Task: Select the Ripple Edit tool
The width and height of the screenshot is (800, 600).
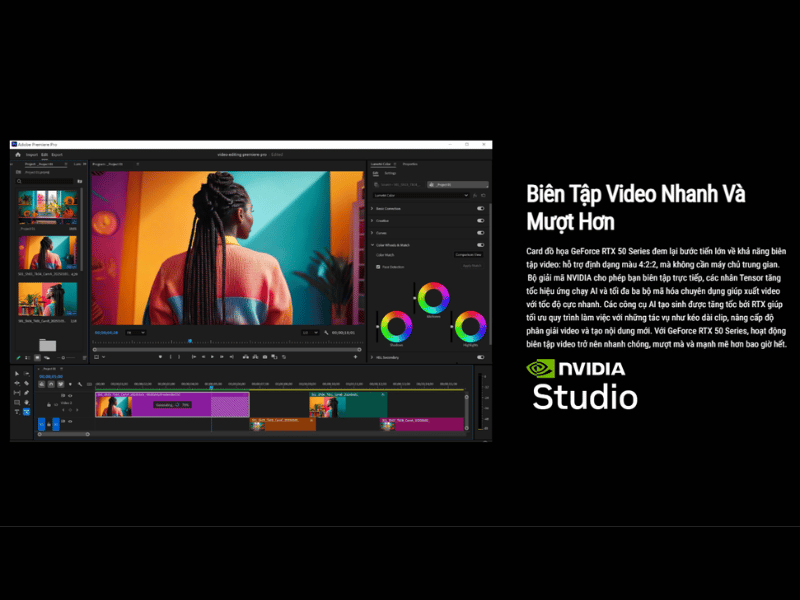Action: coord(17,383)
